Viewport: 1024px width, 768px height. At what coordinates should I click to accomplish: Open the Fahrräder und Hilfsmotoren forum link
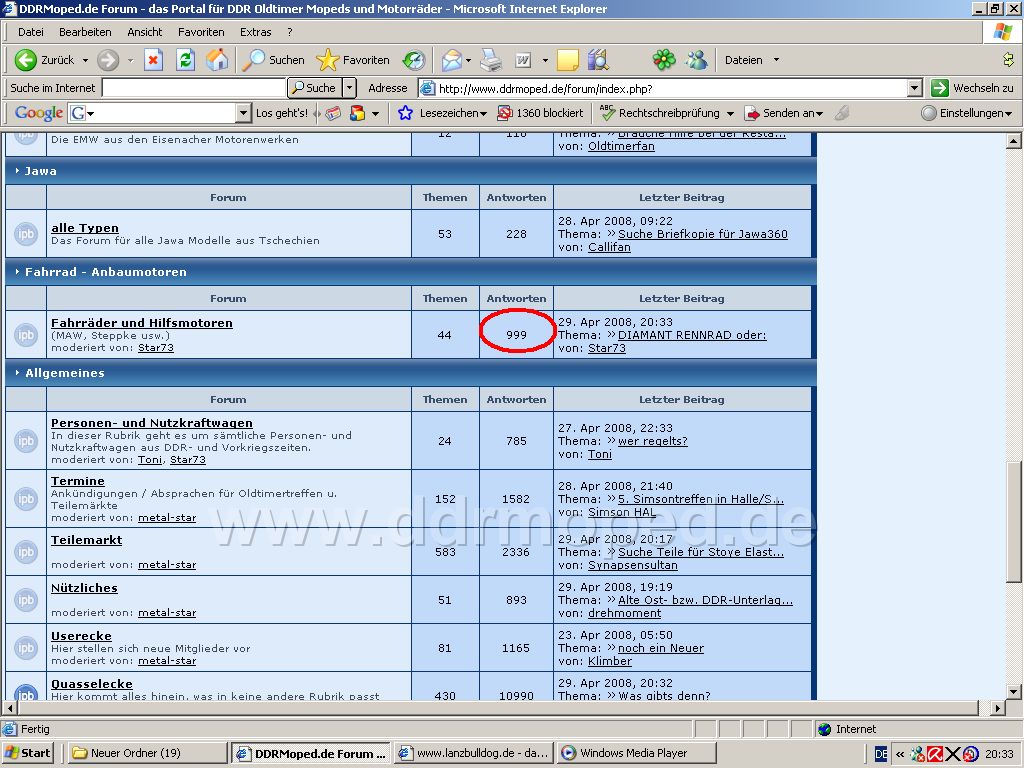[x=142, y=323]
